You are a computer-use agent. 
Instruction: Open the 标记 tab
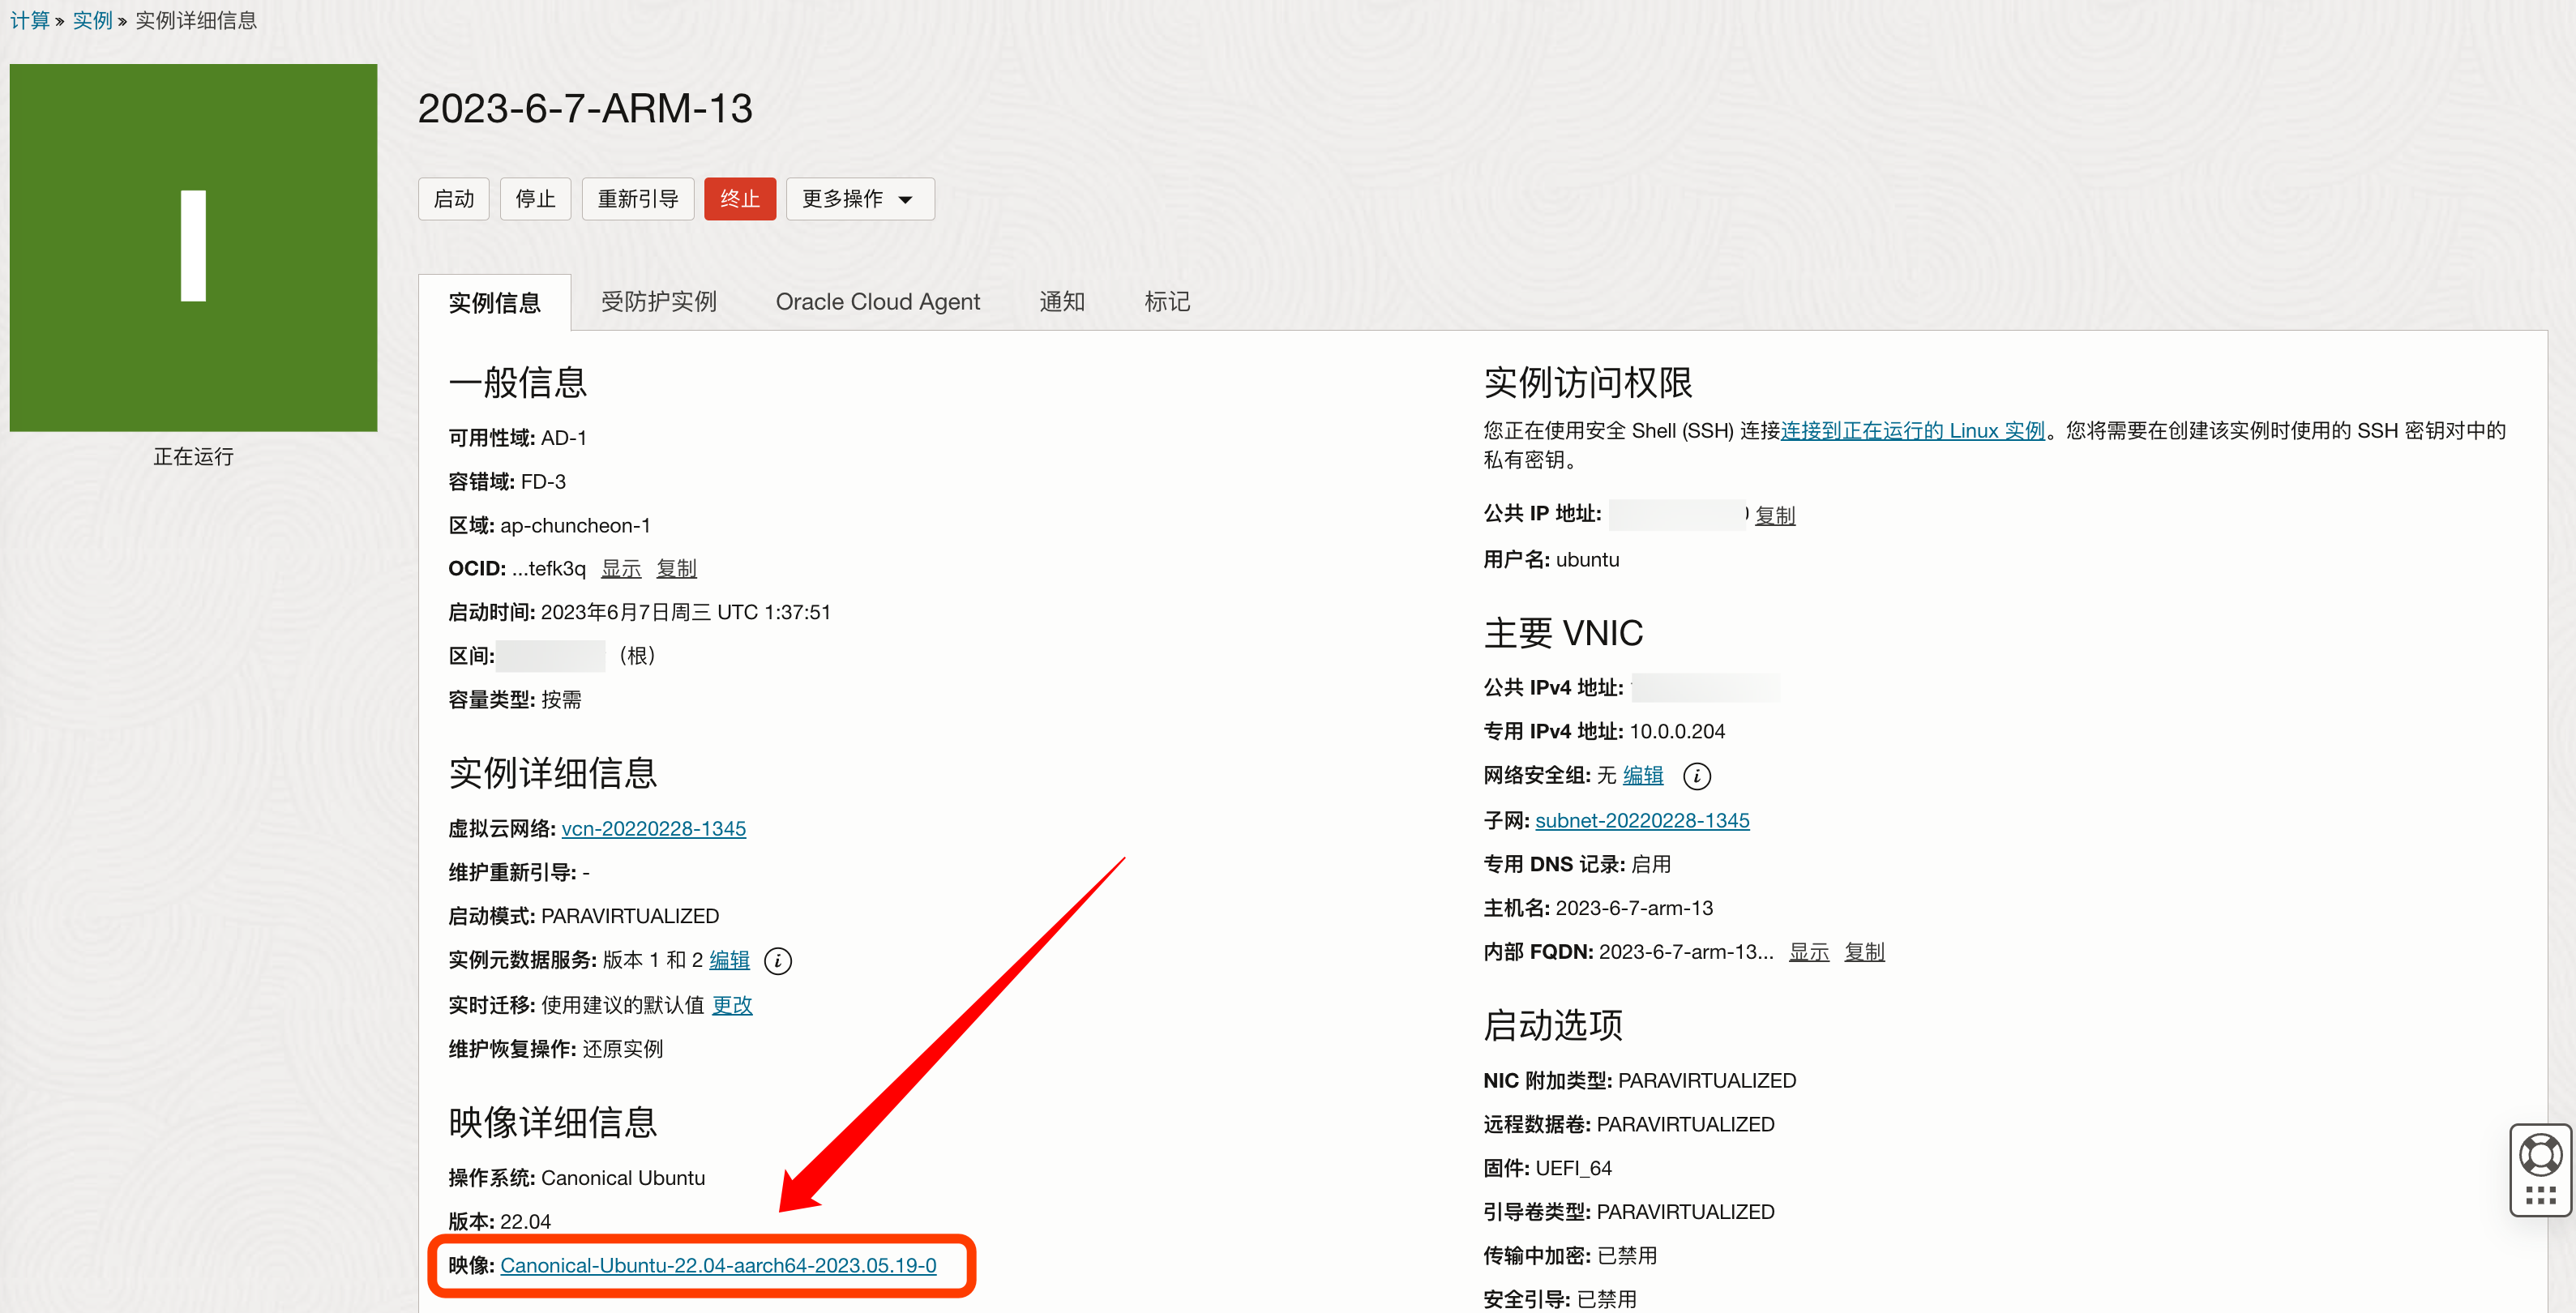tap(1166, 302)
